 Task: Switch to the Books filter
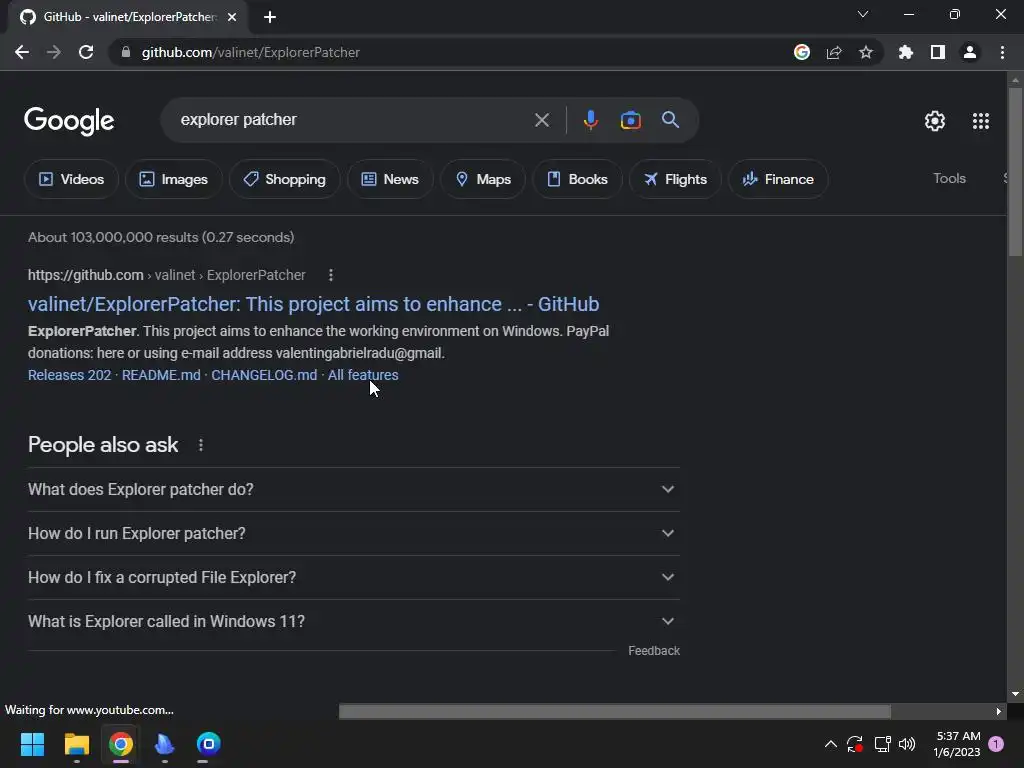tap(577, 179)
